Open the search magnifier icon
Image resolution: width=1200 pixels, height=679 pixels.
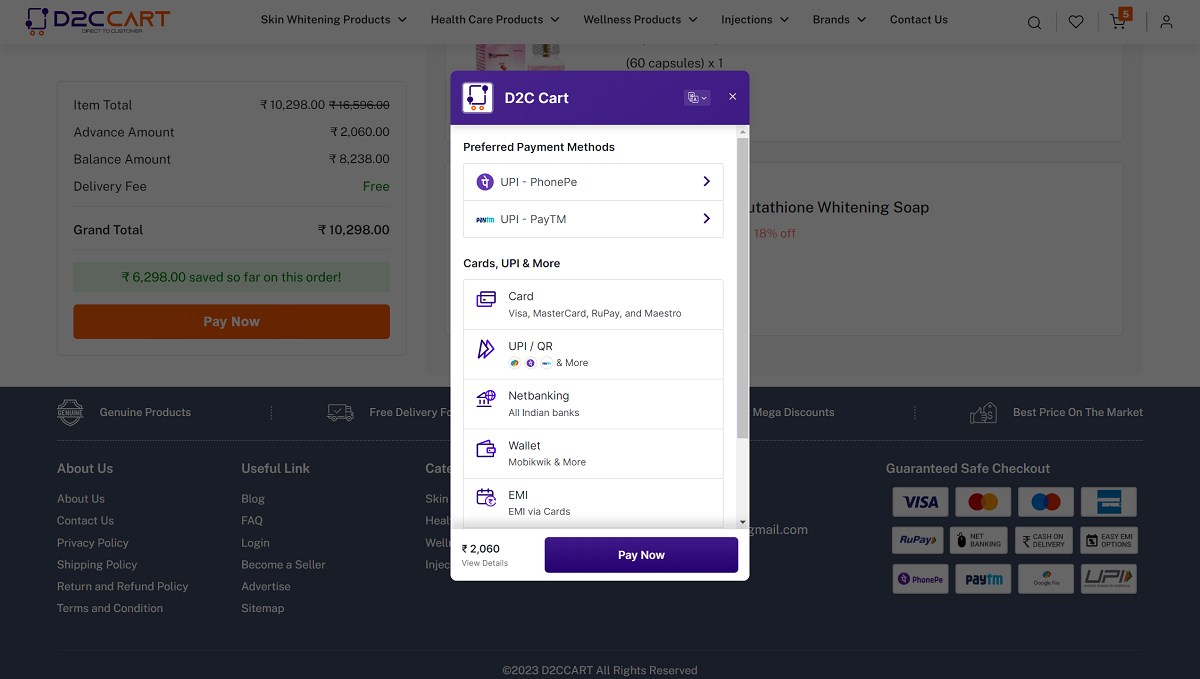pyautogui.click(x=1035, y=22)
